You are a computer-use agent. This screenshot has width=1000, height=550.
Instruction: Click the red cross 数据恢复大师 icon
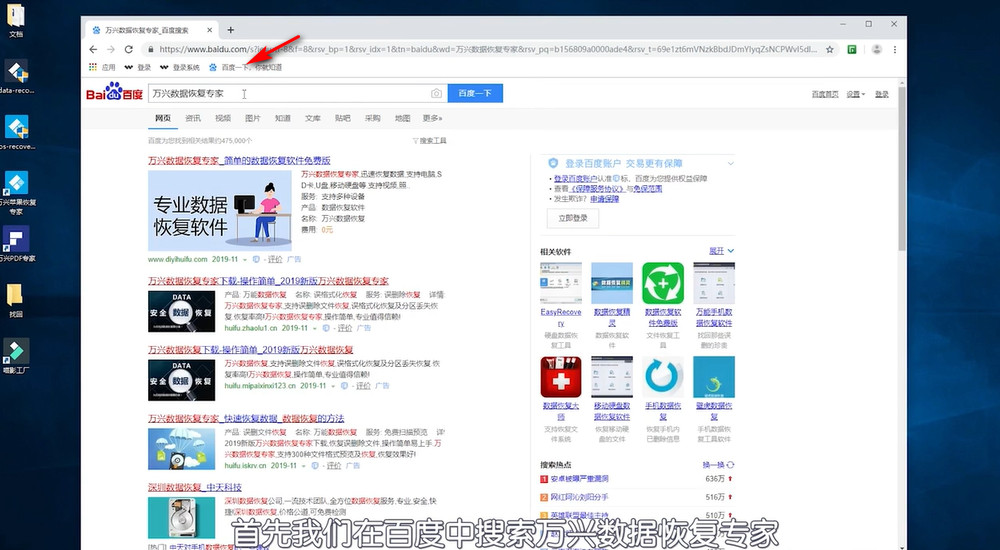coord(561,377)
